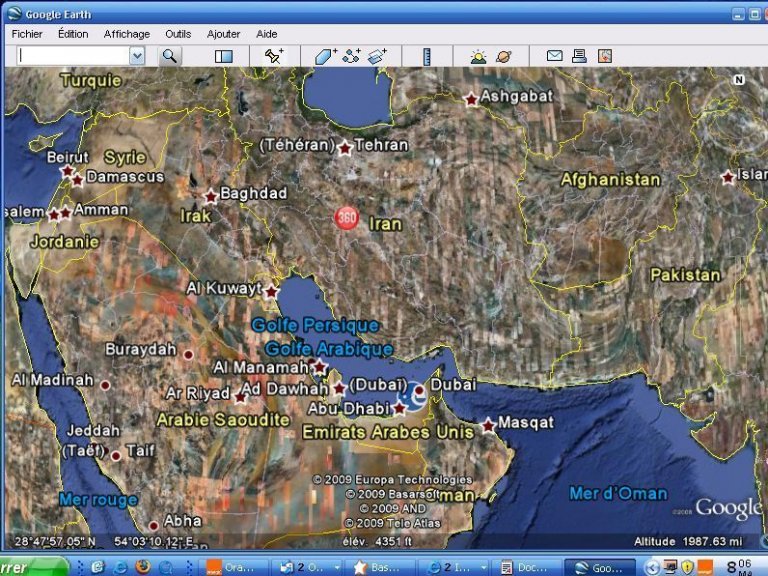Expand the search history dropdown arrow
768x576 pixels.
[137, 56]
